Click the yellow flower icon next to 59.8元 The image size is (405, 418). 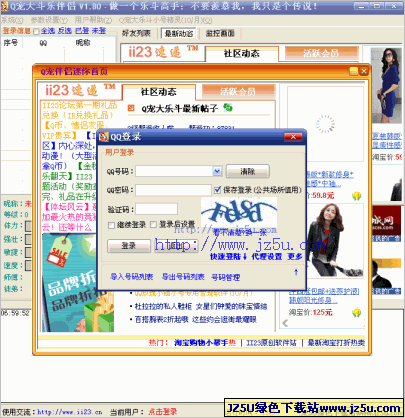pos(357,196)
